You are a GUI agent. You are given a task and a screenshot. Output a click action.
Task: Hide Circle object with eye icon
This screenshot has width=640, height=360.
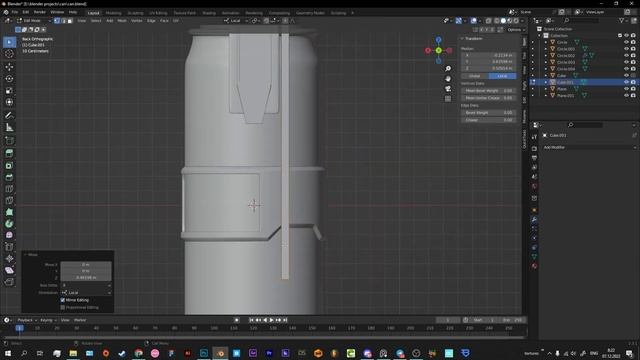pos(626,42)
